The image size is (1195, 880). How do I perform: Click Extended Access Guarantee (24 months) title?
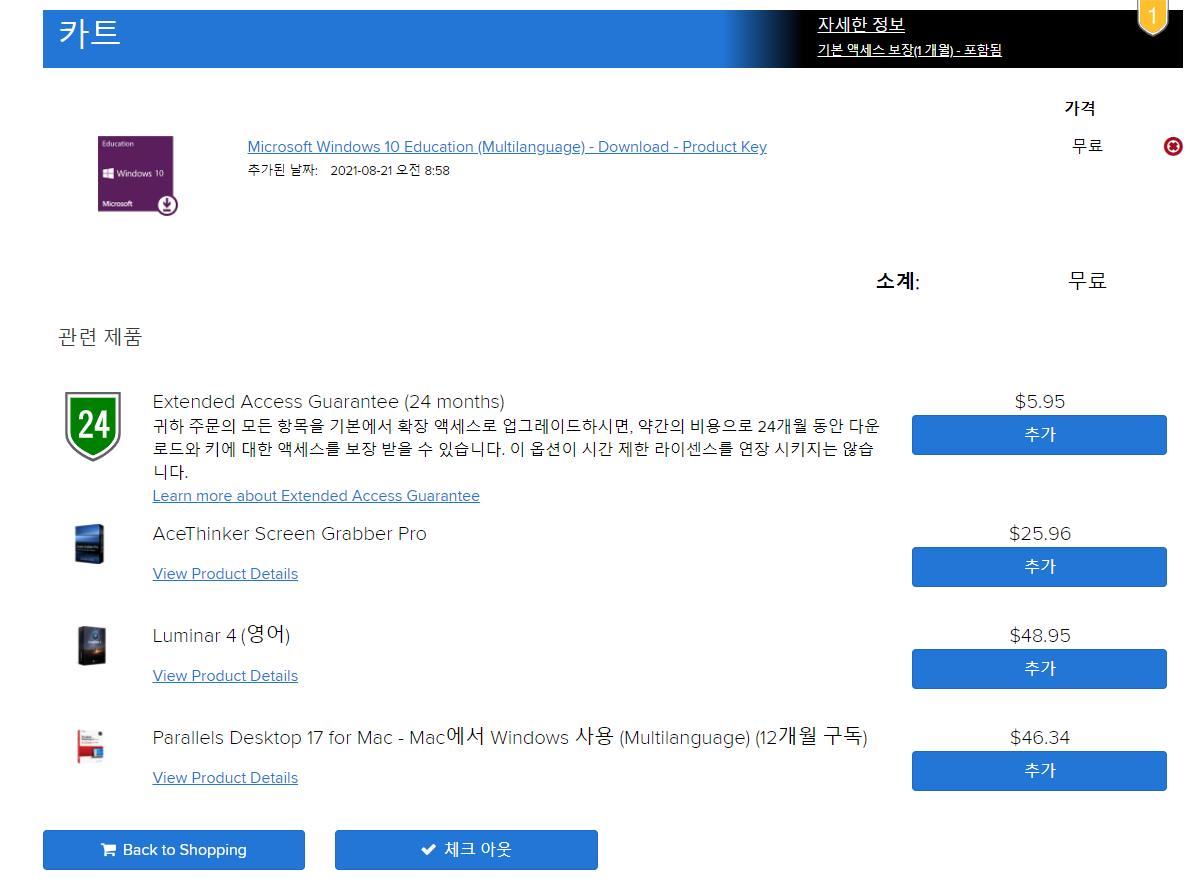[328, 402]
